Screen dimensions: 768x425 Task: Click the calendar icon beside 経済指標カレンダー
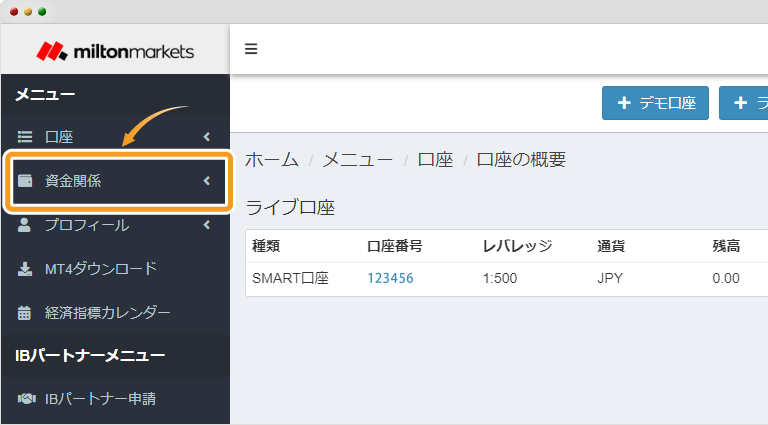pyautogui.click(x=25, y=313)
